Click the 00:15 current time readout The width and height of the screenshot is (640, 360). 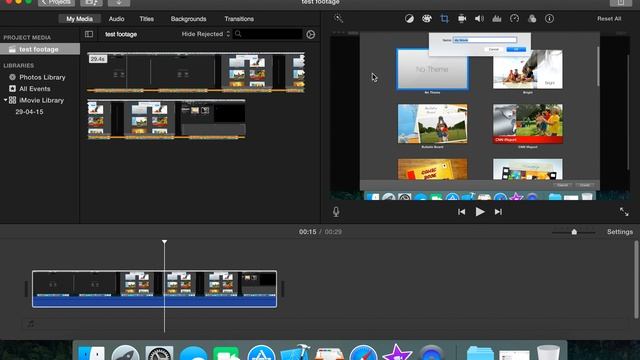(307, 232)
